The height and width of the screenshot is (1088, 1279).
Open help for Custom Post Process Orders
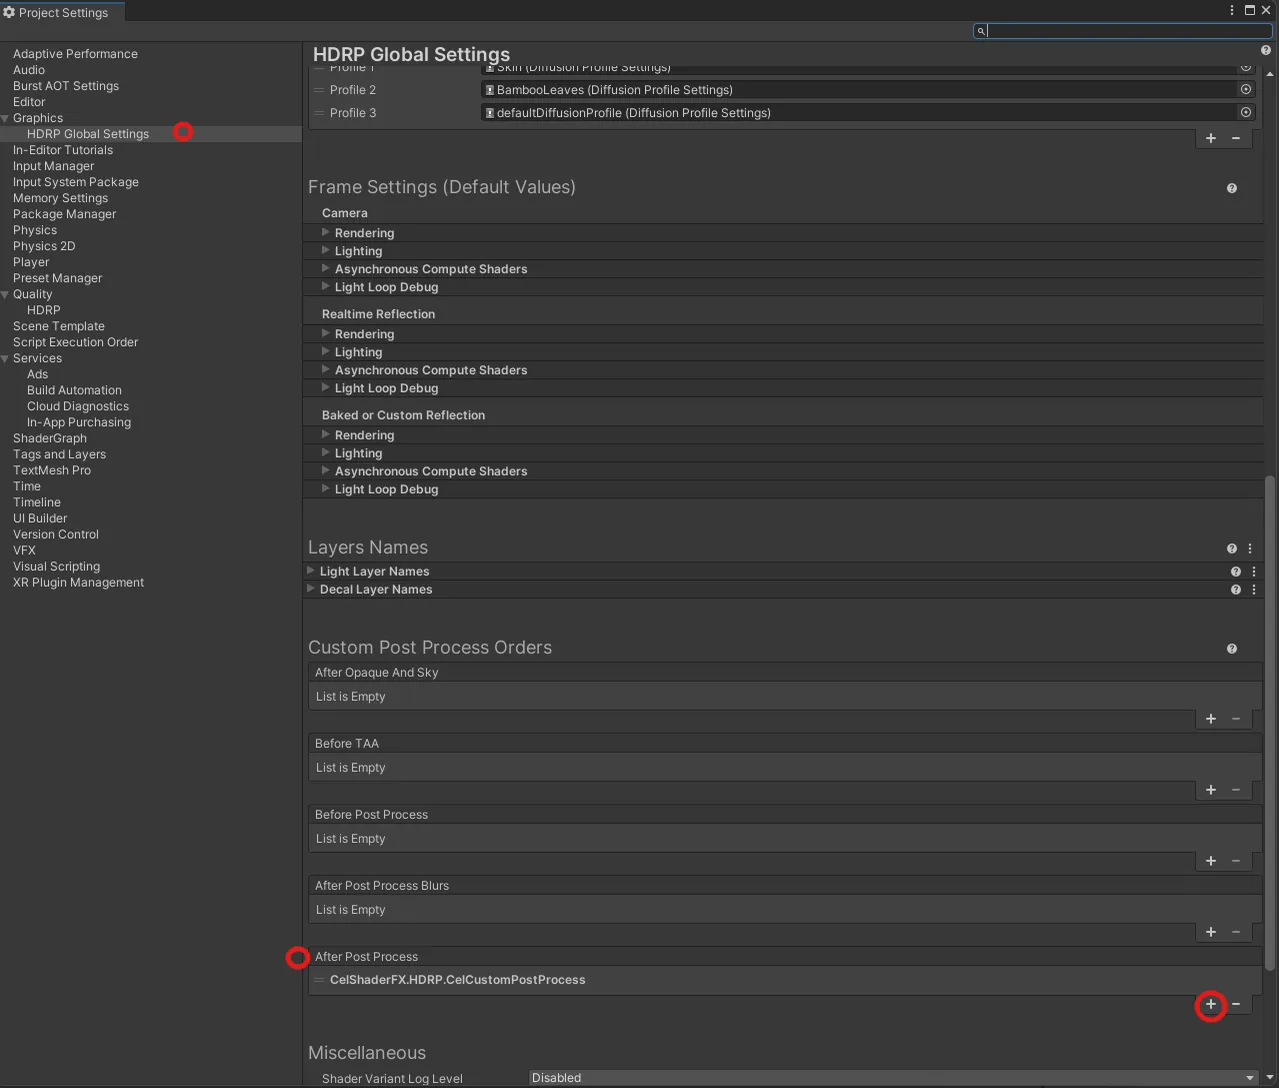tap(1232, 649)
